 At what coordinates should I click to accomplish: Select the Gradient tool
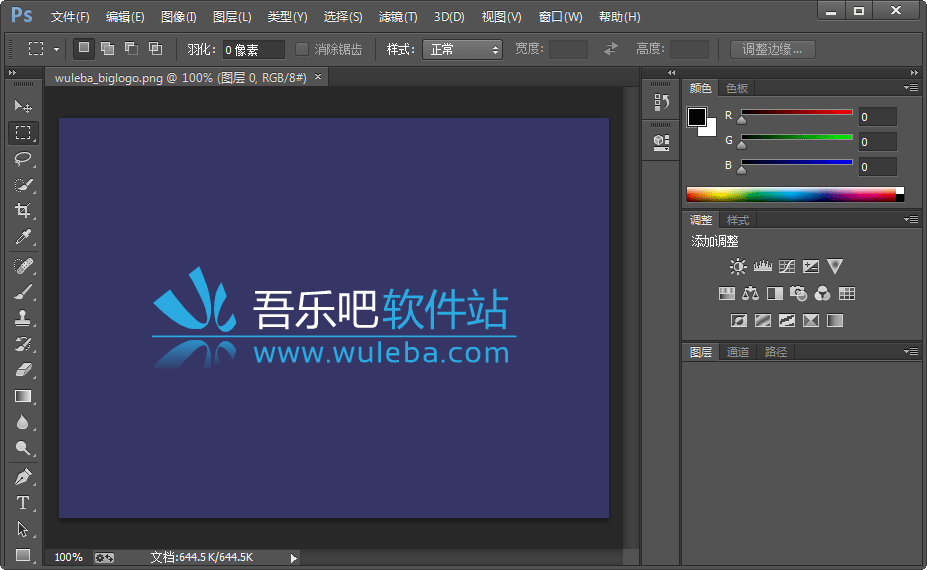[23, 396]
